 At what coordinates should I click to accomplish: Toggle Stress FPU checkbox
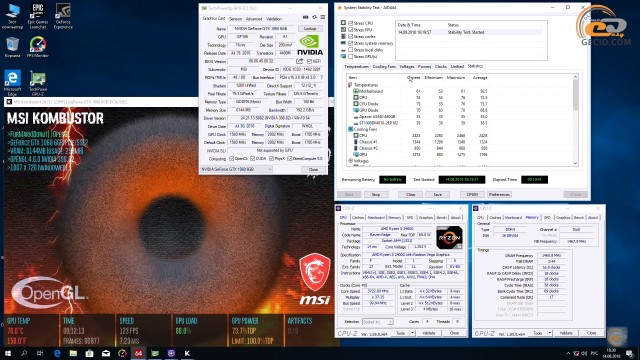point(350,30)
